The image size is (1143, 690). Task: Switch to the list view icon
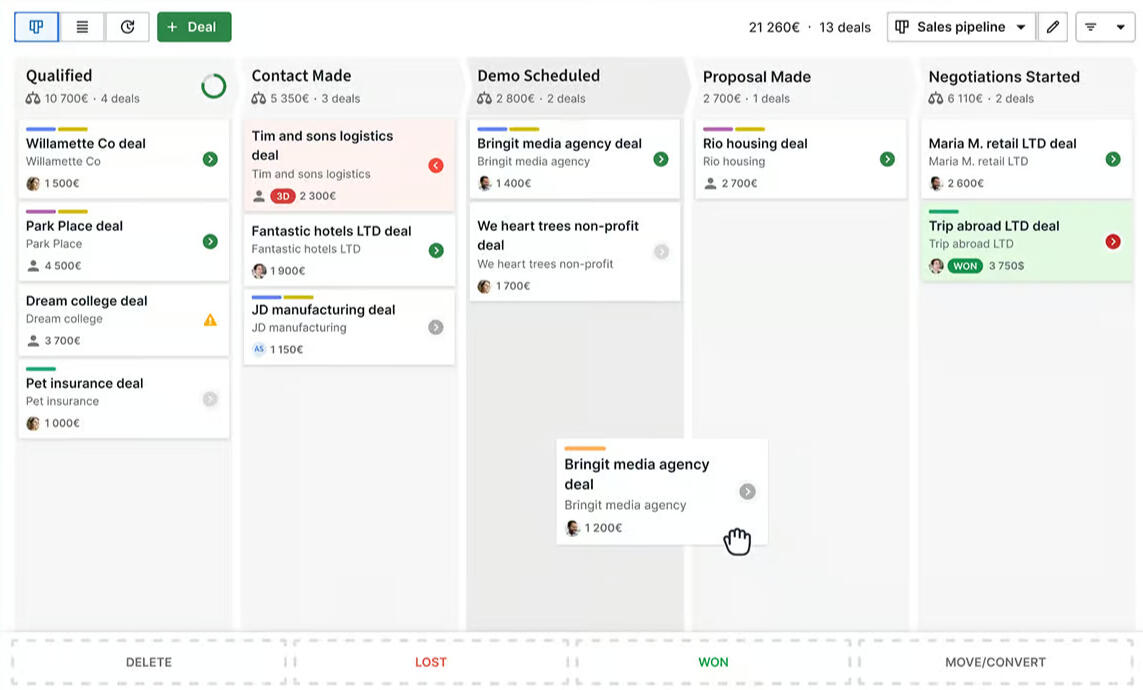point(81,27)
